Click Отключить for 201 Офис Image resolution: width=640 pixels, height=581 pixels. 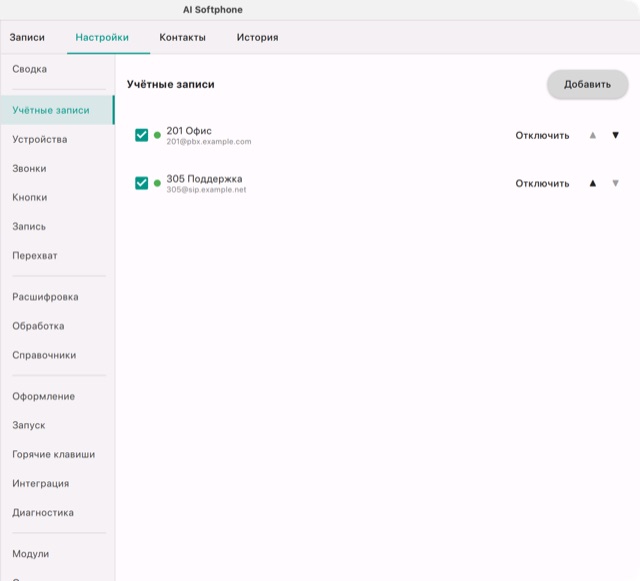click(x=542, y=136)
